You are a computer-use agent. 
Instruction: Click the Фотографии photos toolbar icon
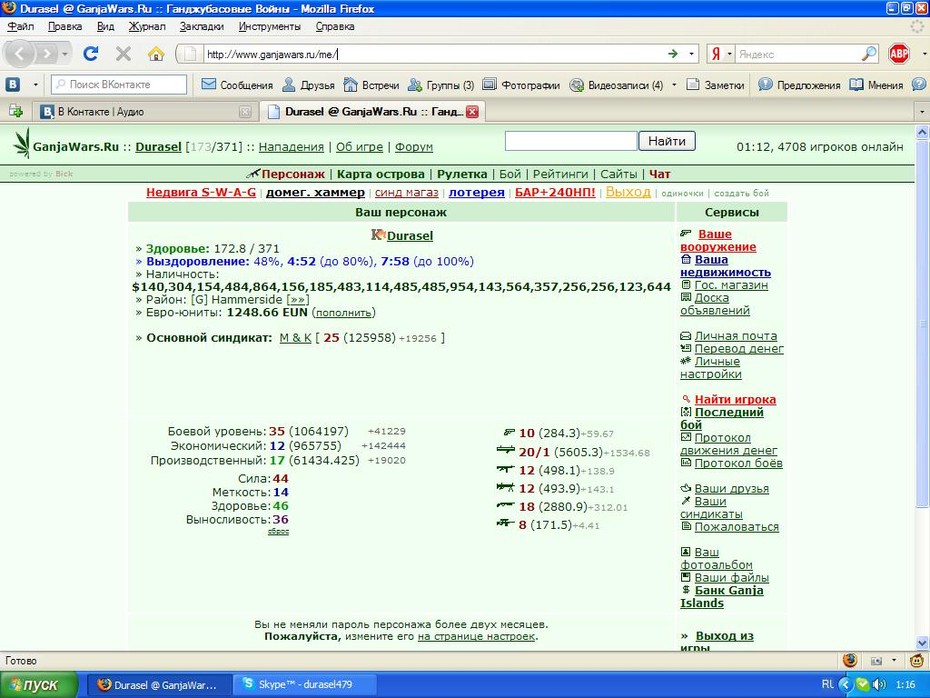pyautogui.click(x=489, y=85)
